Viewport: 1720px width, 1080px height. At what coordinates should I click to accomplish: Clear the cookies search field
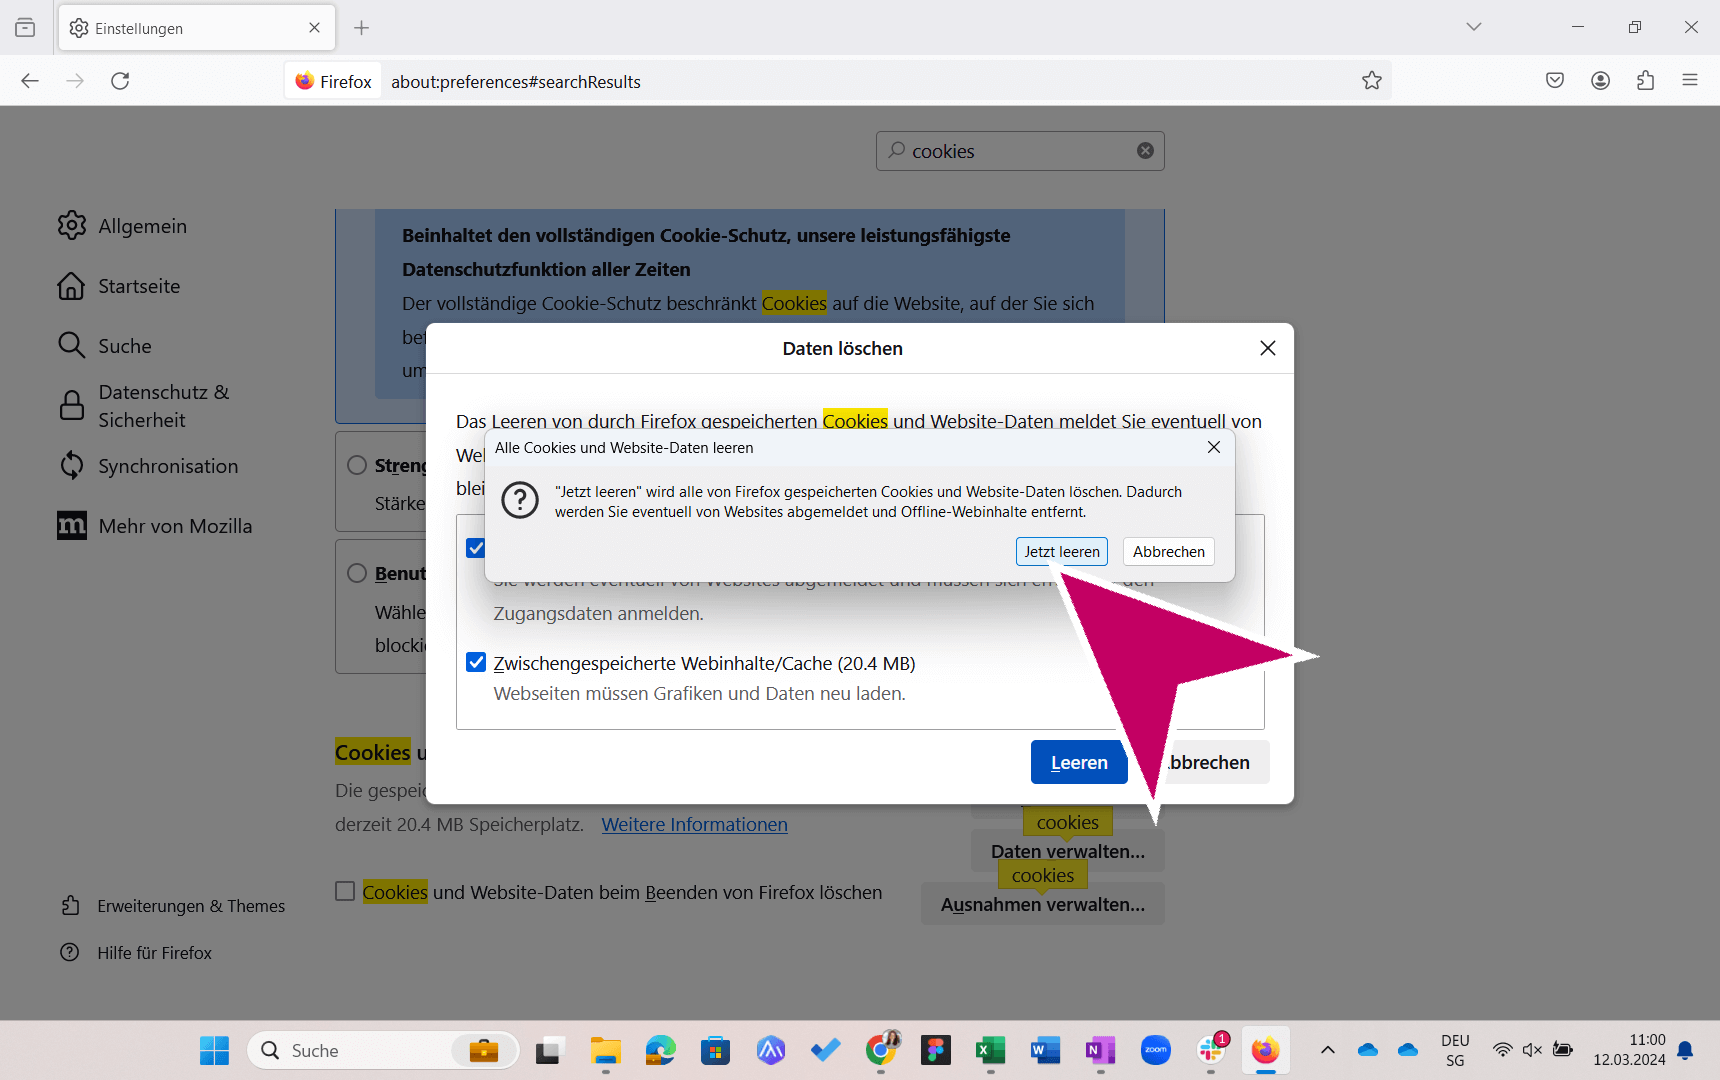click(1145, 151)
